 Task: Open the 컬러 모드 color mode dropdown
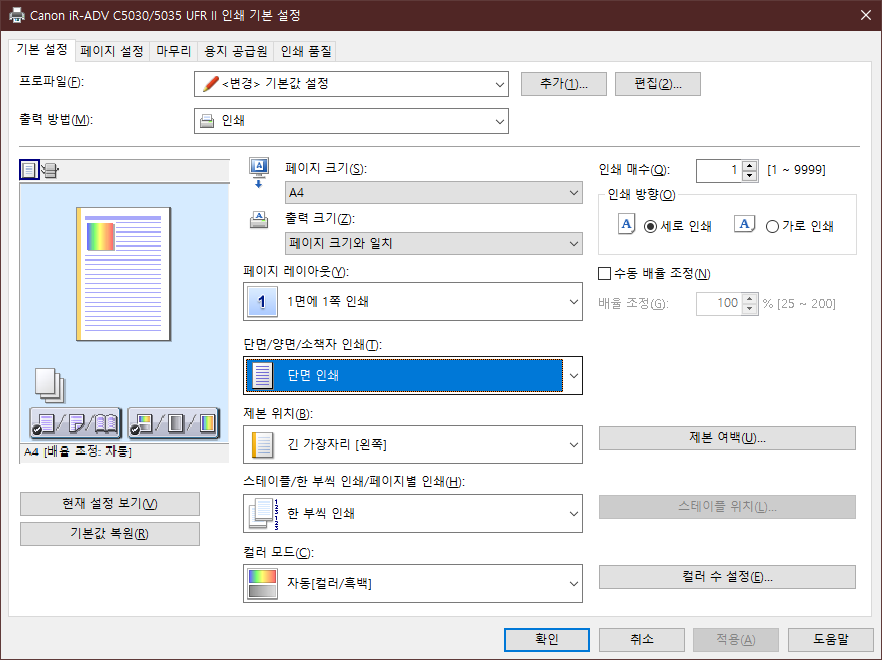click(x=413, y=583)
